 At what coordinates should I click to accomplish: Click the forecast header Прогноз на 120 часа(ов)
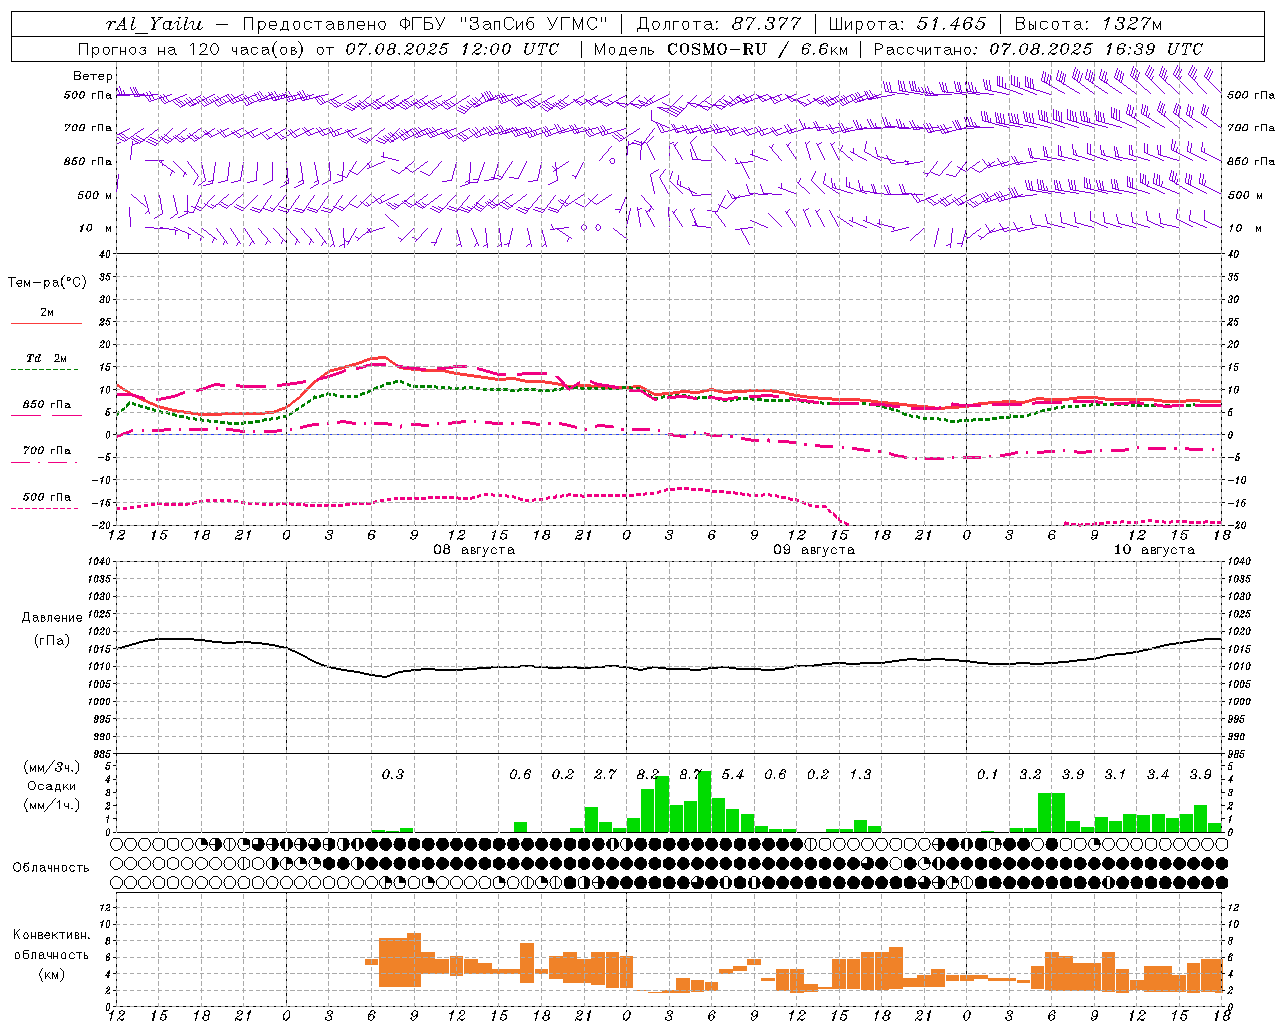click(x=192, y=49)
